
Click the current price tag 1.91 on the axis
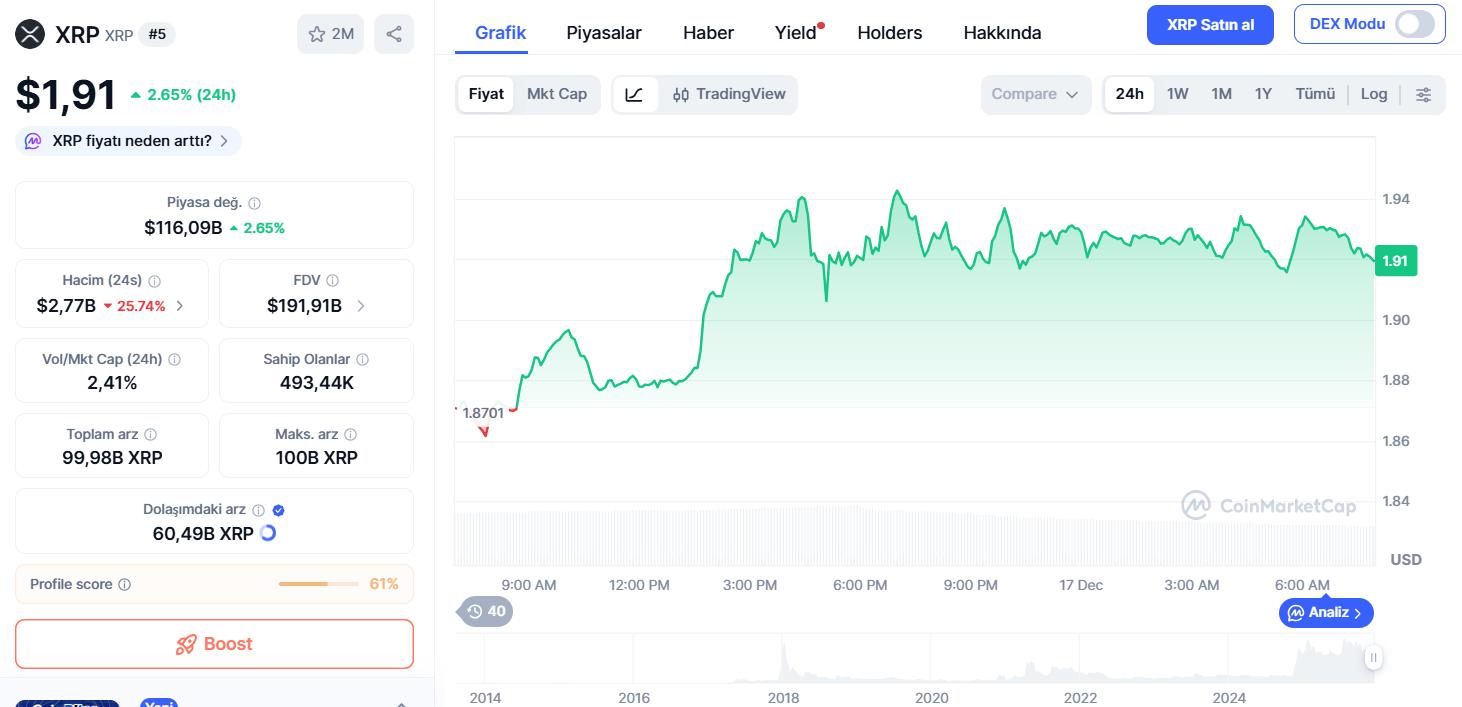tap(1395, 261)
